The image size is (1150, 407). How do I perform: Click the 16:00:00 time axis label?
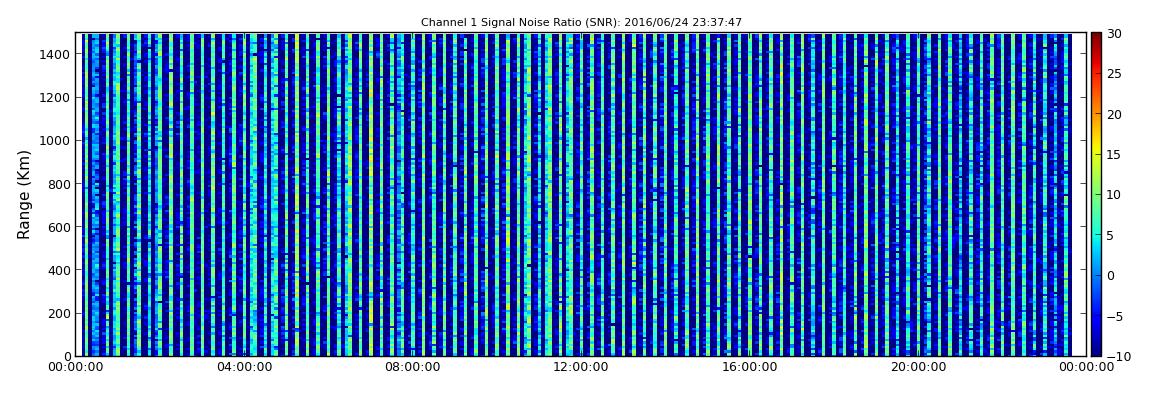pos(749,367)
